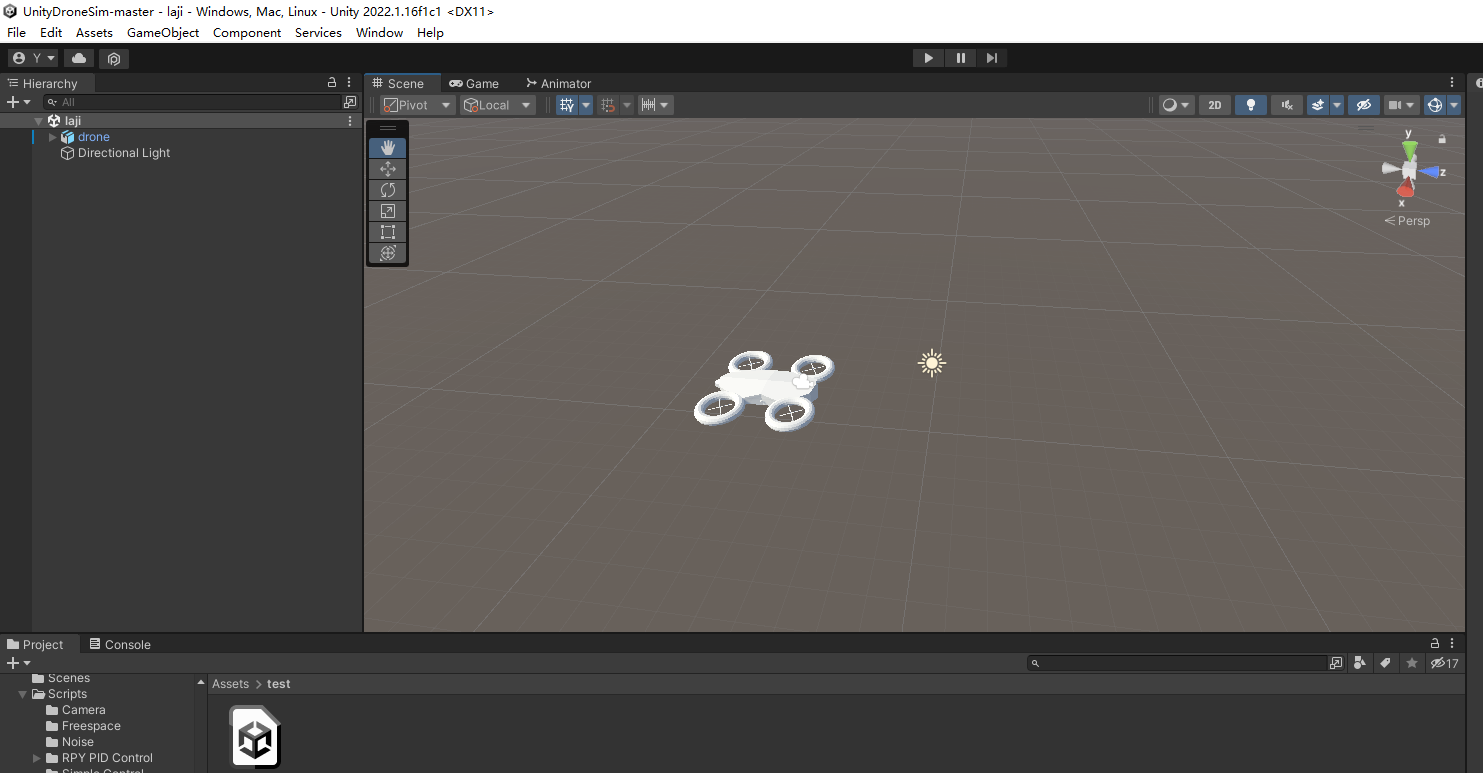The width and height of the screenshot is (1483, 773).
Task: Select the Rect transform tool
Action: pos(388,232)
